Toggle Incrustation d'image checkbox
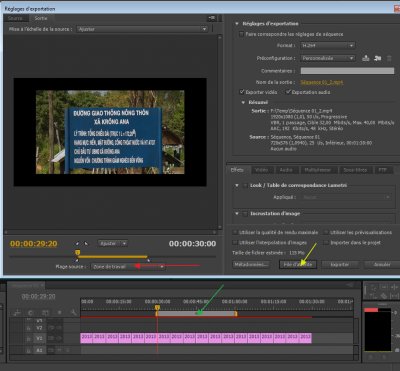 coord(245,213)
